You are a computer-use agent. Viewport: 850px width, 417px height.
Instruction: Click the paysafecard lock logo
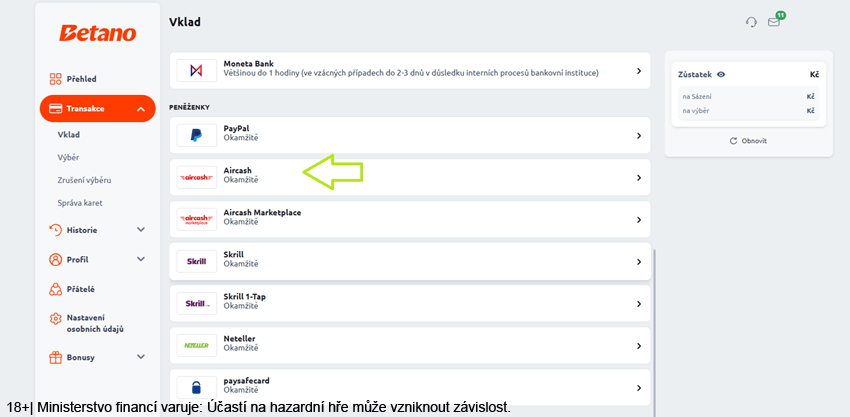point(196,388)
